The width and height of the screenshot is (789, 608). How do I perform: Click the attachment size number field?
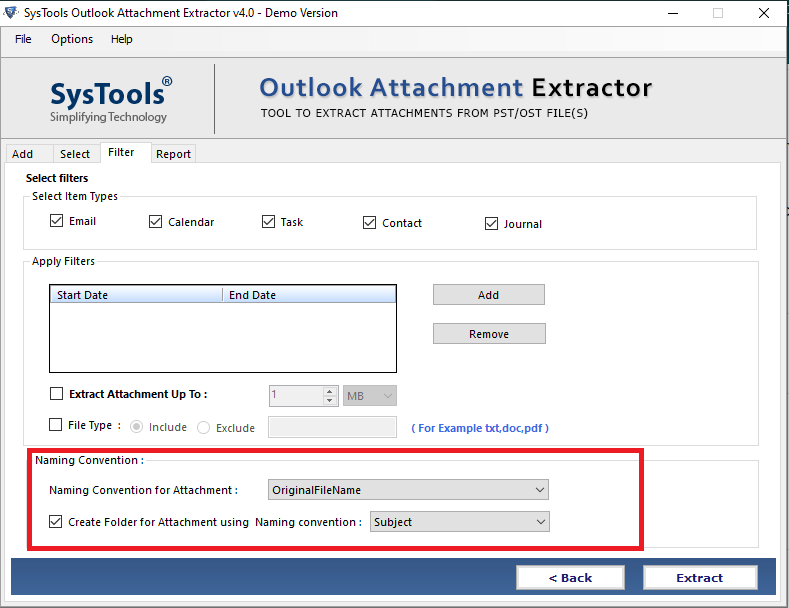tap(296, 396)
